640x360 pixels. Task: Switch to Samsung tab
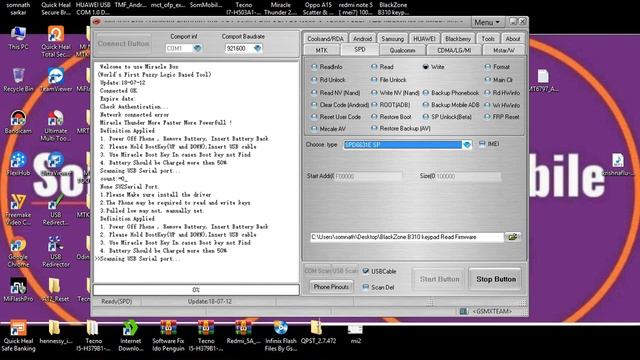click(x=392, y=39)
